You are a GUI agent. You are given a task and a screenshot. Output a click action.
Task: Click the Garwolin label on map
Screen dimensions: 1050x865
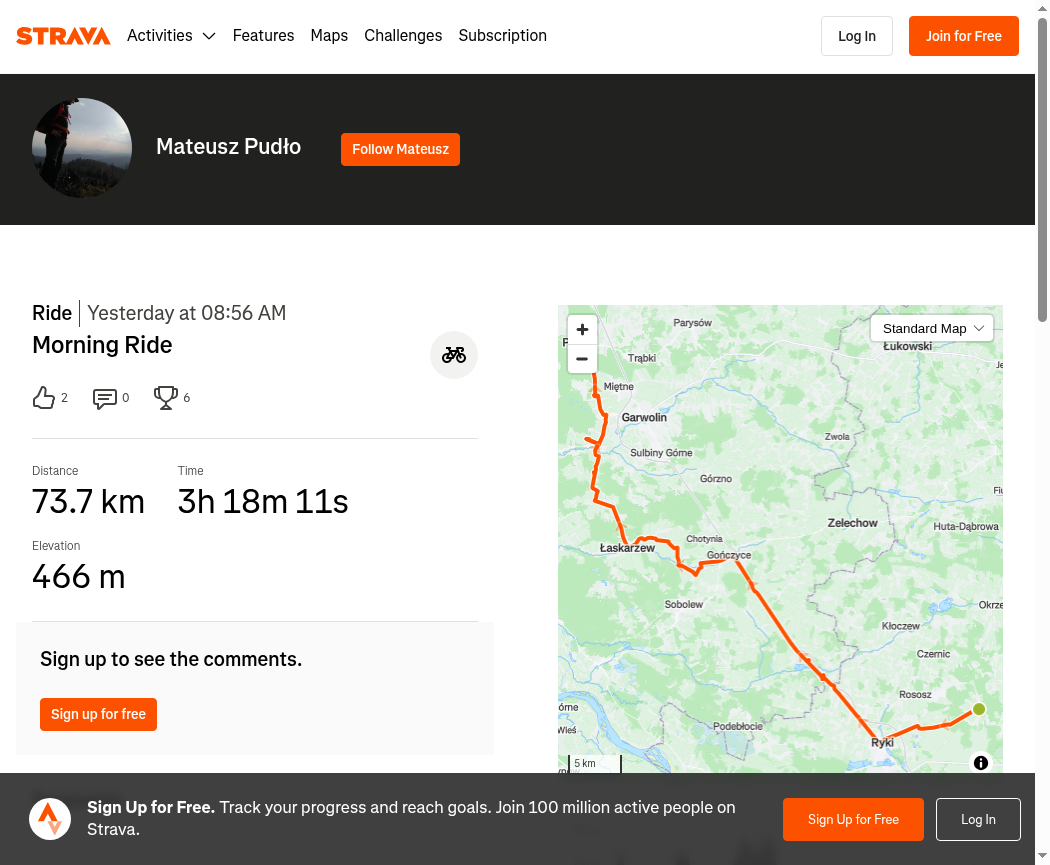[x=644, y=417]
